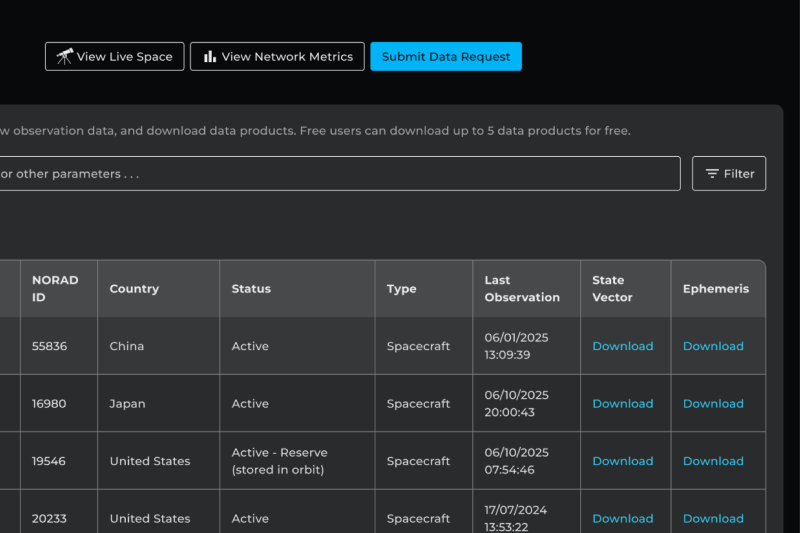Download State Vector for NORAD 19546
The width and height of the screenshot is (800, 533).
click(622, 461)
